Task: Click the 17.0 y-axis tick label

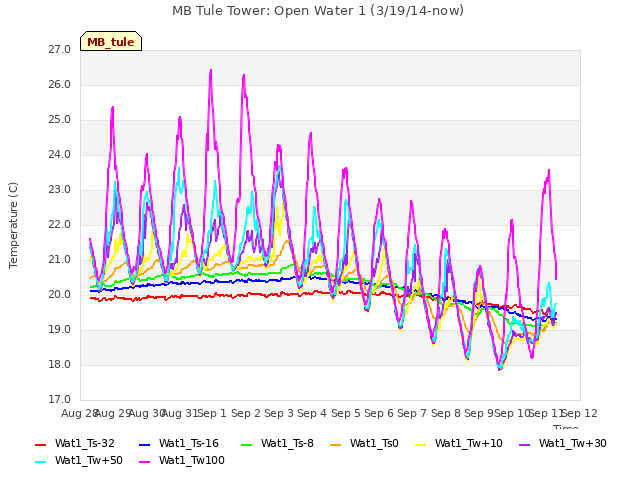Action: coord(60,400)
